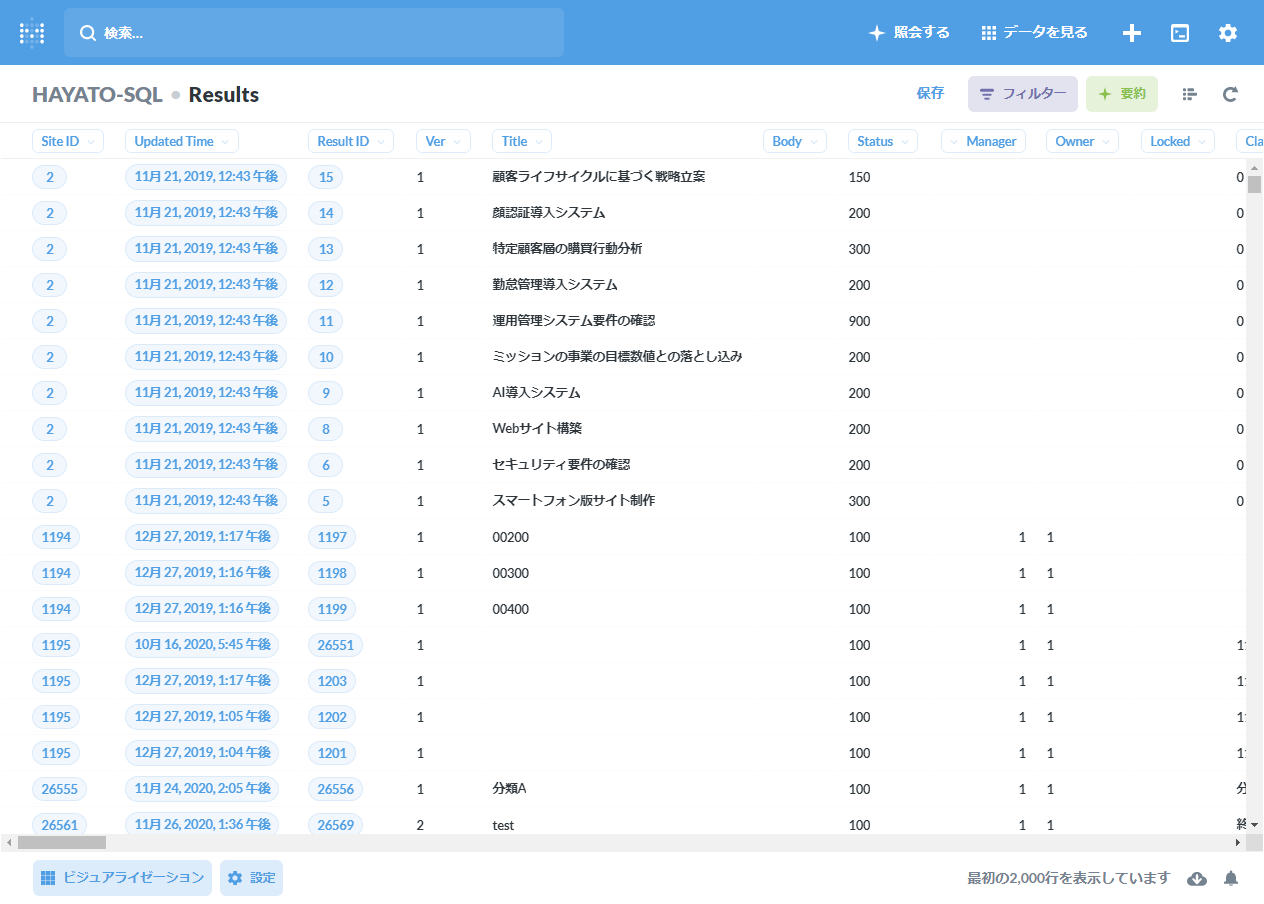Click the search magnifier icon
The height and width of the screenshot is (904, 1264).
(86, 32)
